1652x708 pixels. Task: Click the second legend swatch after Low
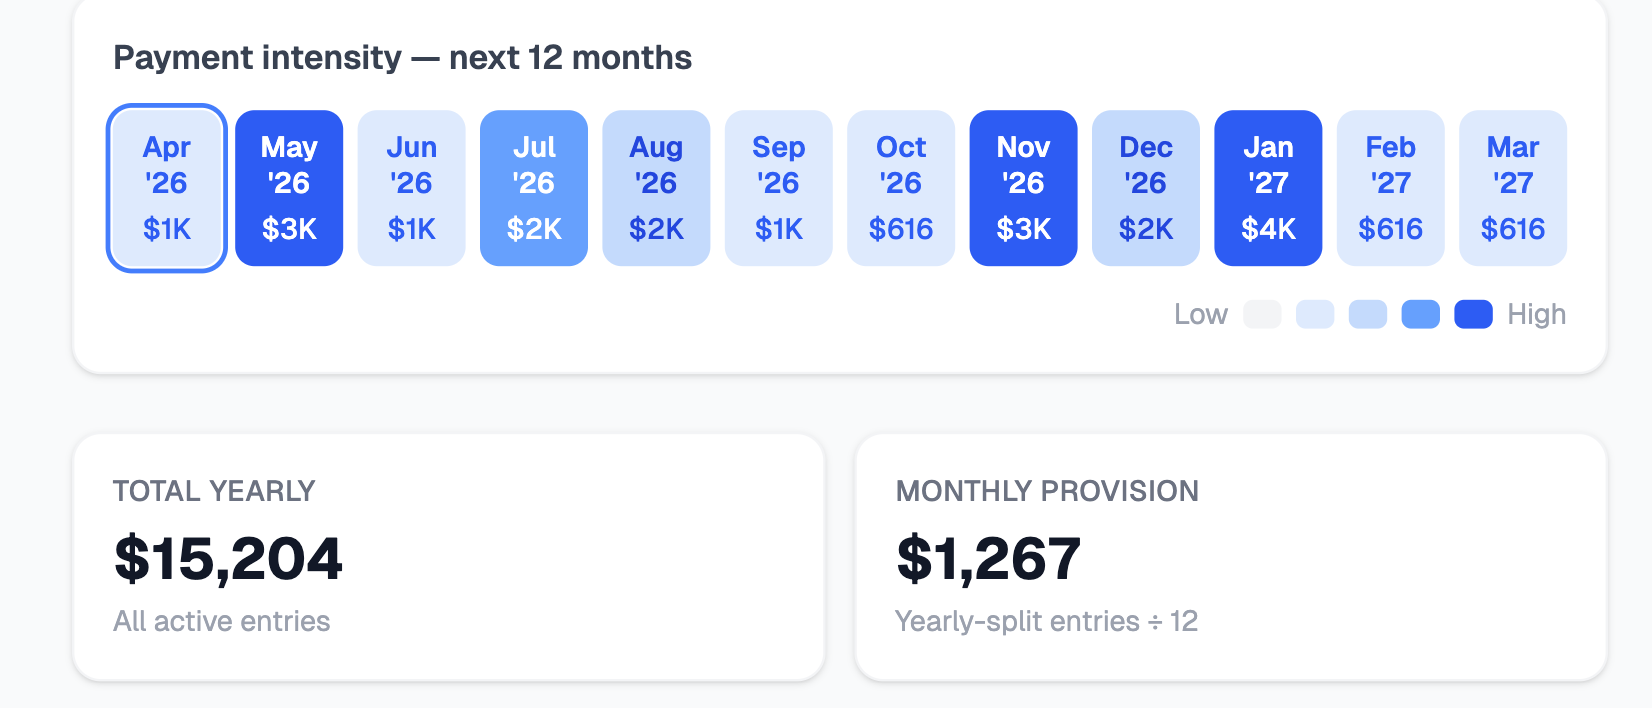[x=1315, y=314]
